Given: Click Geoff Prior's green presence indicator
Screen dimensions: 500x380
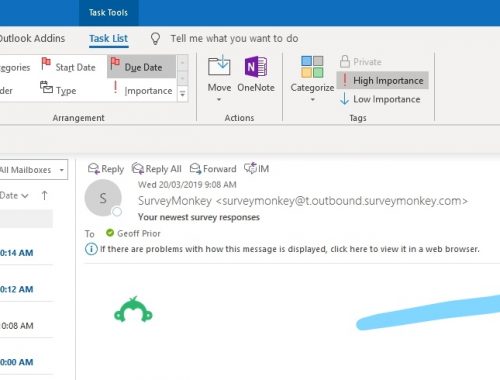Looking at the screenshot, I should pyautogui.click(x=110, y=233).
